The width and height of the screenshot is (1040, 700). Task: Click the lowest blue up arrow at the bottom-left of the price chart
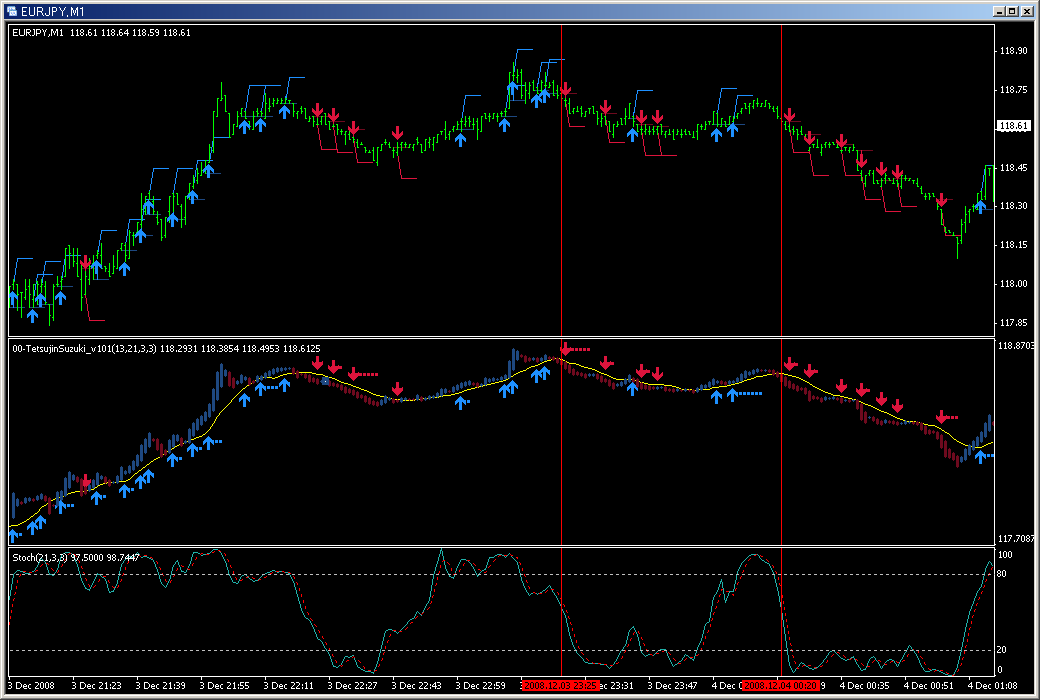32,316
